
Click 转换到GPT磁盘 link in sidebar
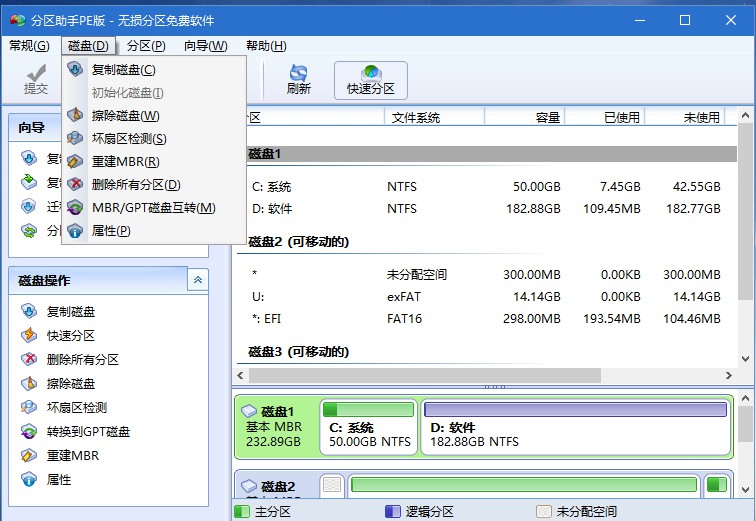click(x=88, y=432)
